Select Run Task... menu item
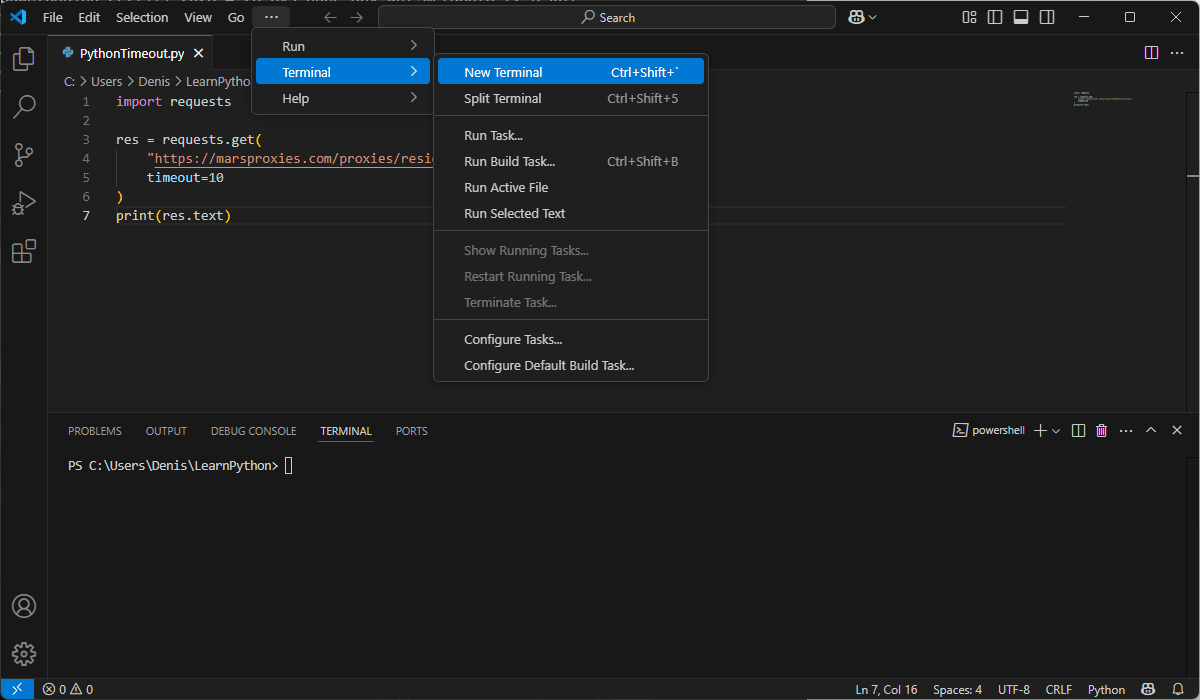1200x700 pixels. point(571,135)
